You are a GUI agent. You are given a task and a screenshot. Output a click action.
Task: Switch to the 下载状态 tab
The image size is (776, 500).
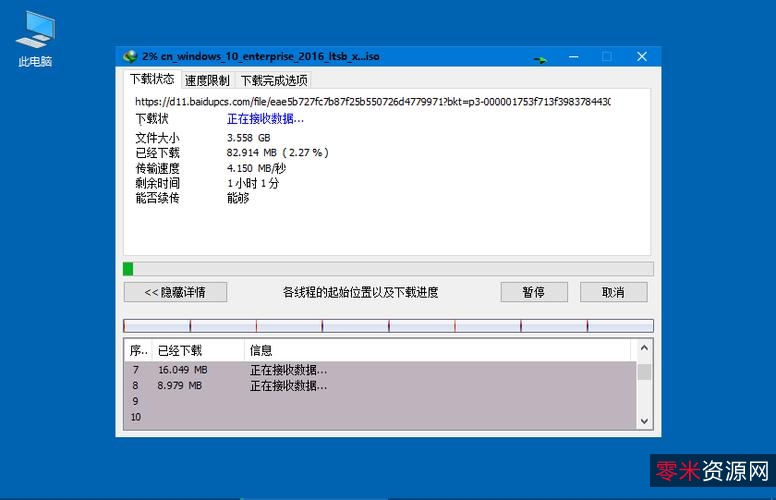[x=152, y=79]
